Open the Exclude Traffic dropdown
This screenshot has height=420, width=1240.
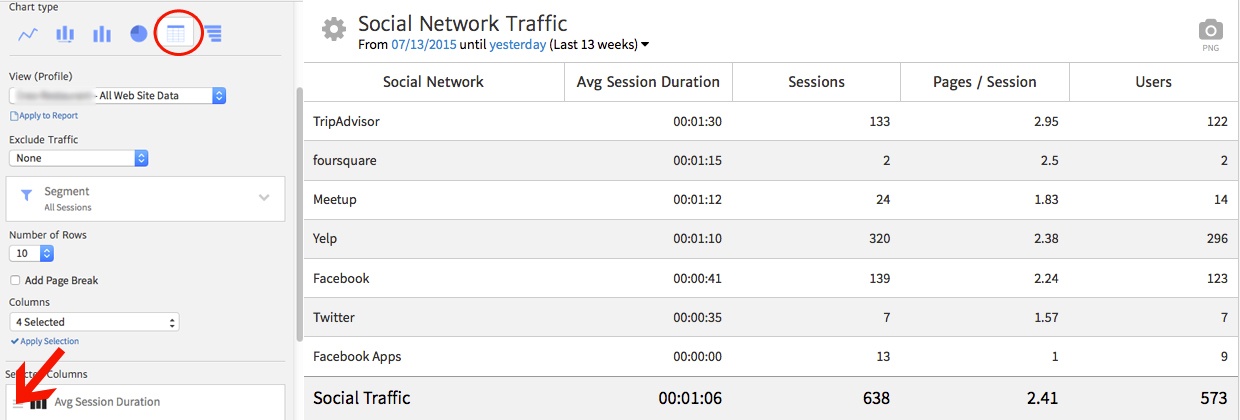pos(79,158)
